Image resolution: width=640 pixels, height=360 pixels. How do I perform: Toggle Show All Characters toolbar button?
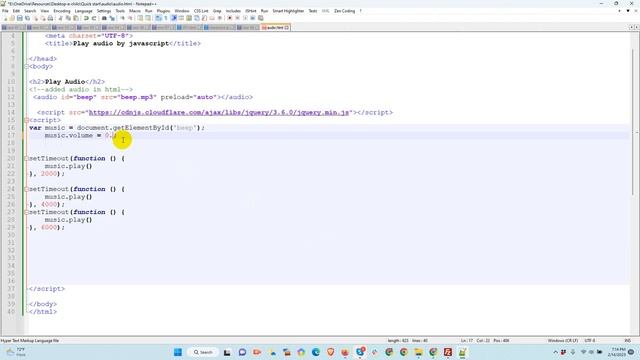[x=165, y=18]
